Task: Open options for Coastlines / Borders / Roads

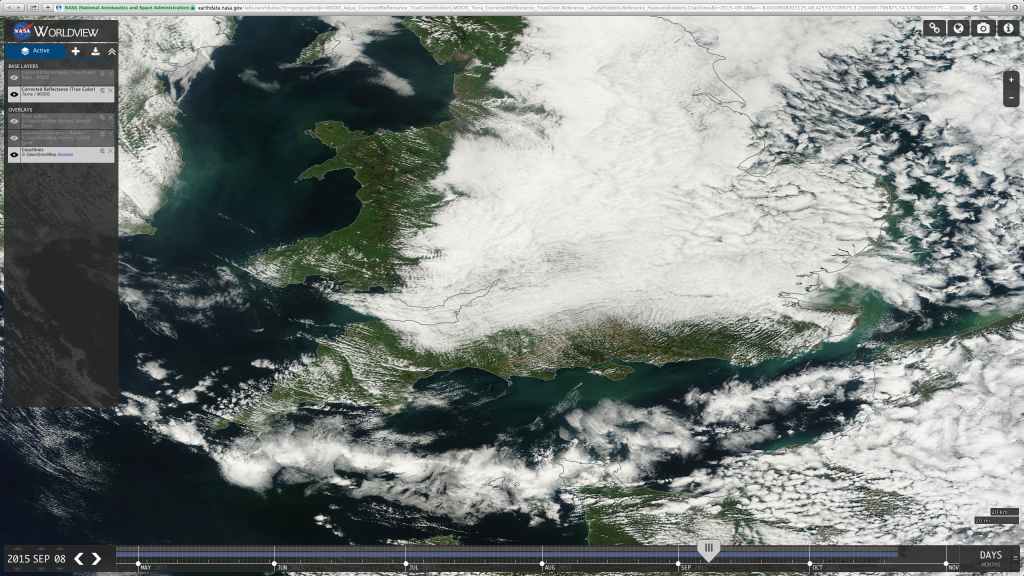Action: click(x=102, y=134)
